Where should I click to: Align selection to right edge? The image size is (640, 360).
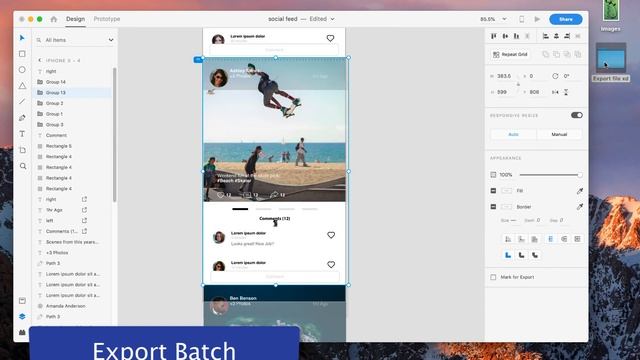tap(567, 36)
